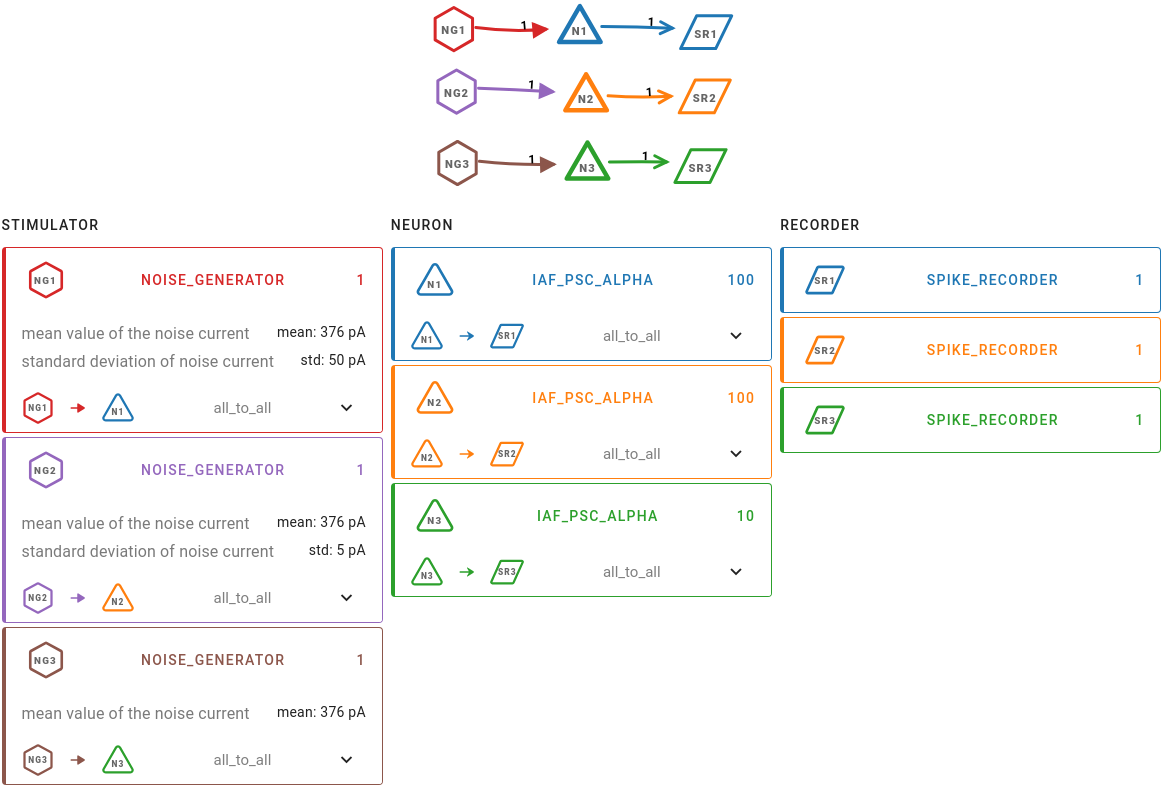Image resolution: width=1163 pixels, height=787 pixels.
Task: Click the blue SR1 parallelogram in graph
Action: tap(706, 33)
